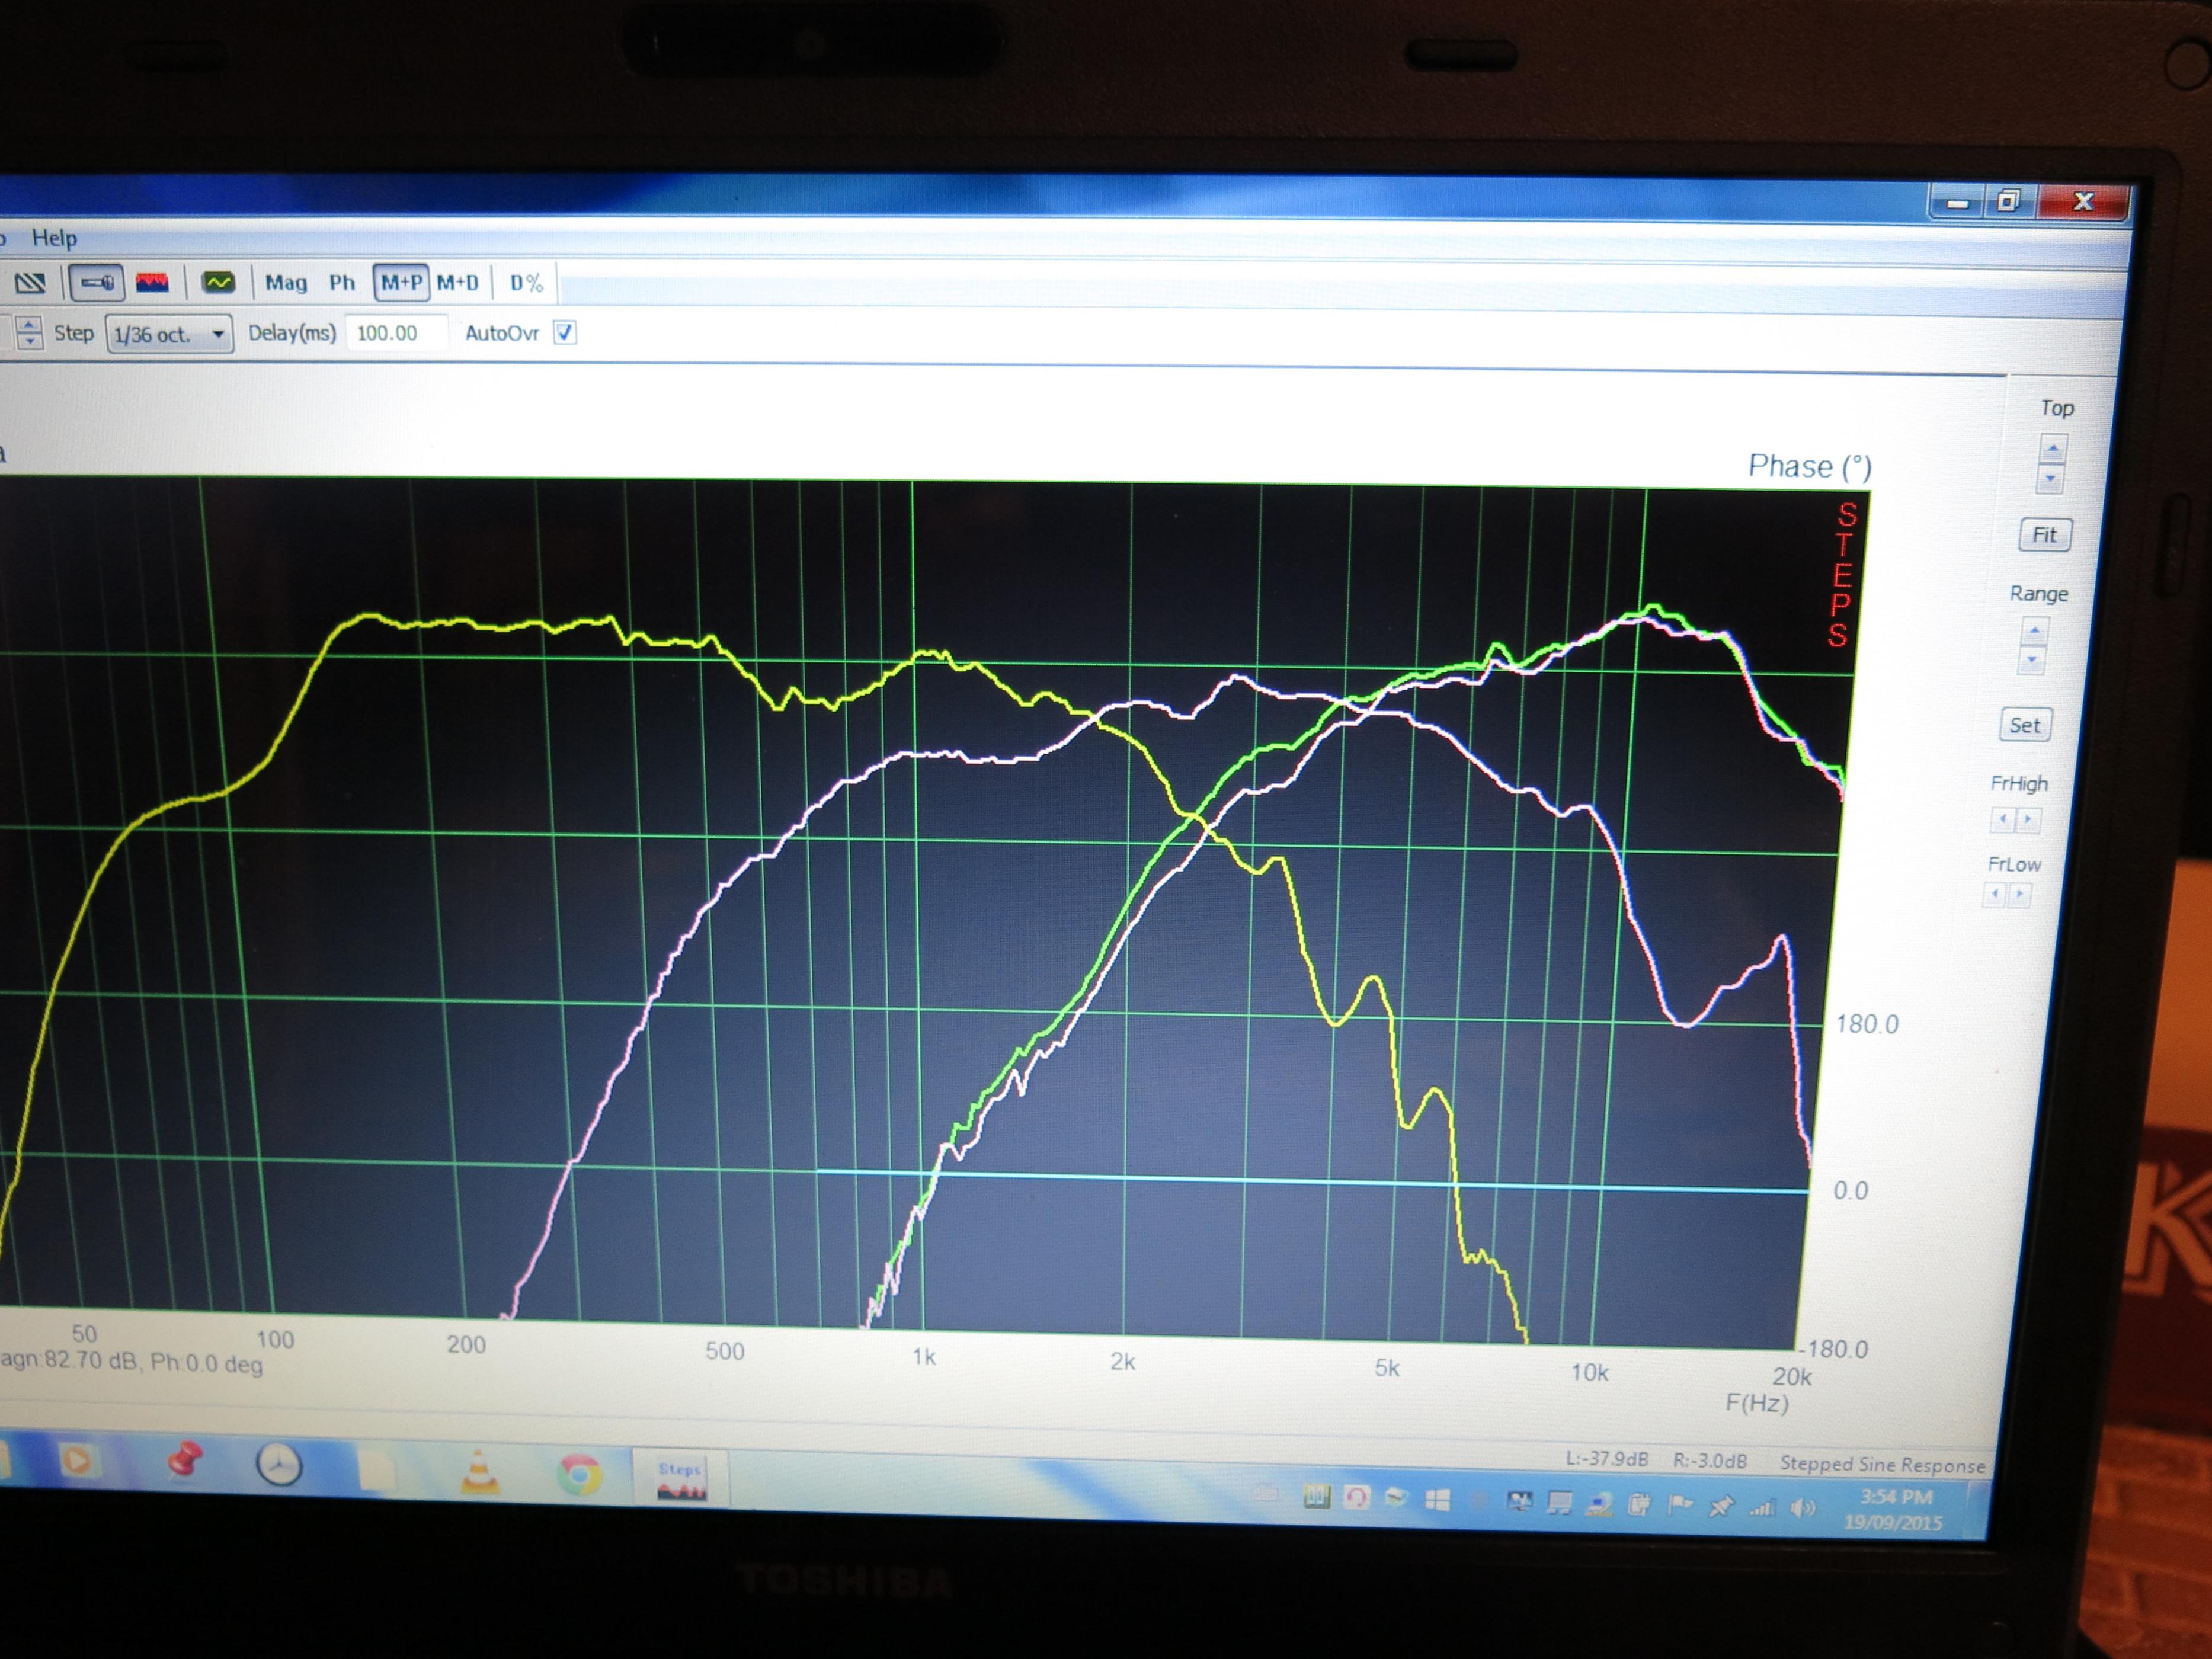Viewport: 2212px width, 1659px height.
Task: Open the Help menu
Action: click(x=54, y=238)
